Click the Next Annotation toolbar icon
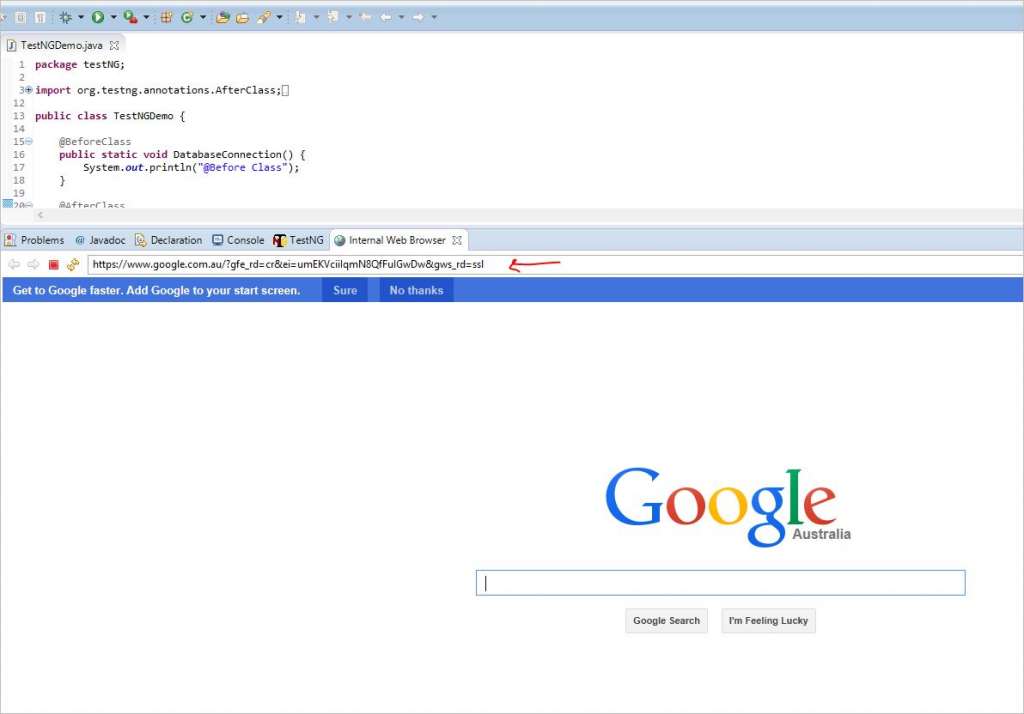The width and height of the screenshot is (1024, 714). click(x=300, y=17)
